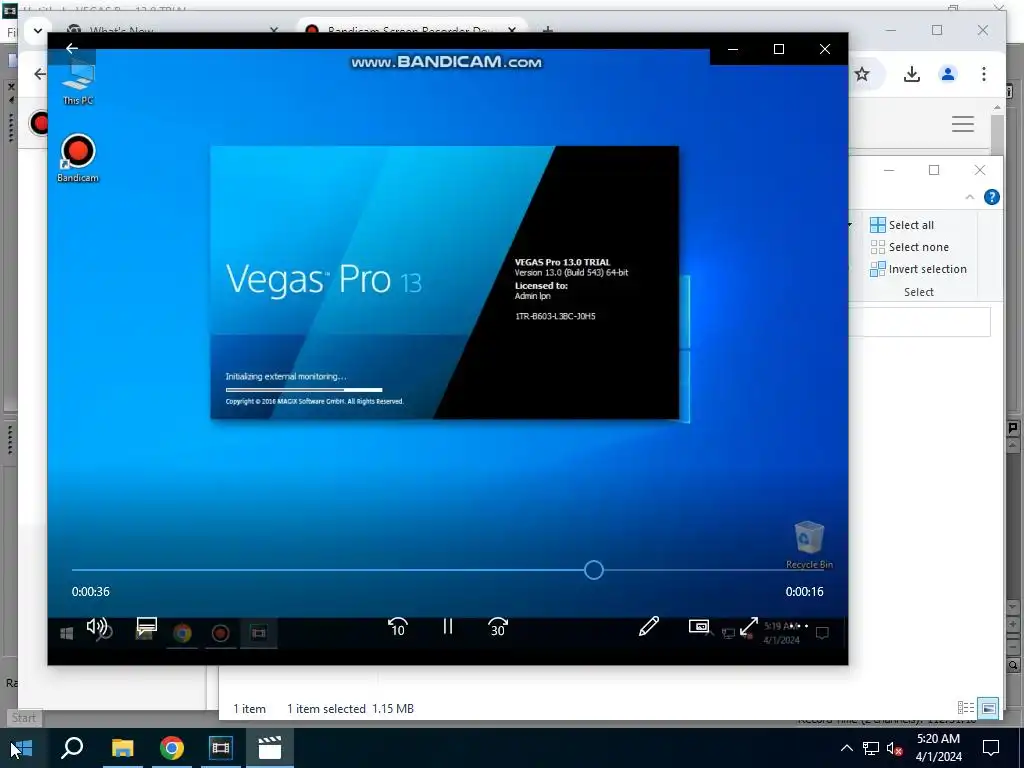Open a new tab in Chrome
Screen dimensions: 1024x768
click(547, 30)
